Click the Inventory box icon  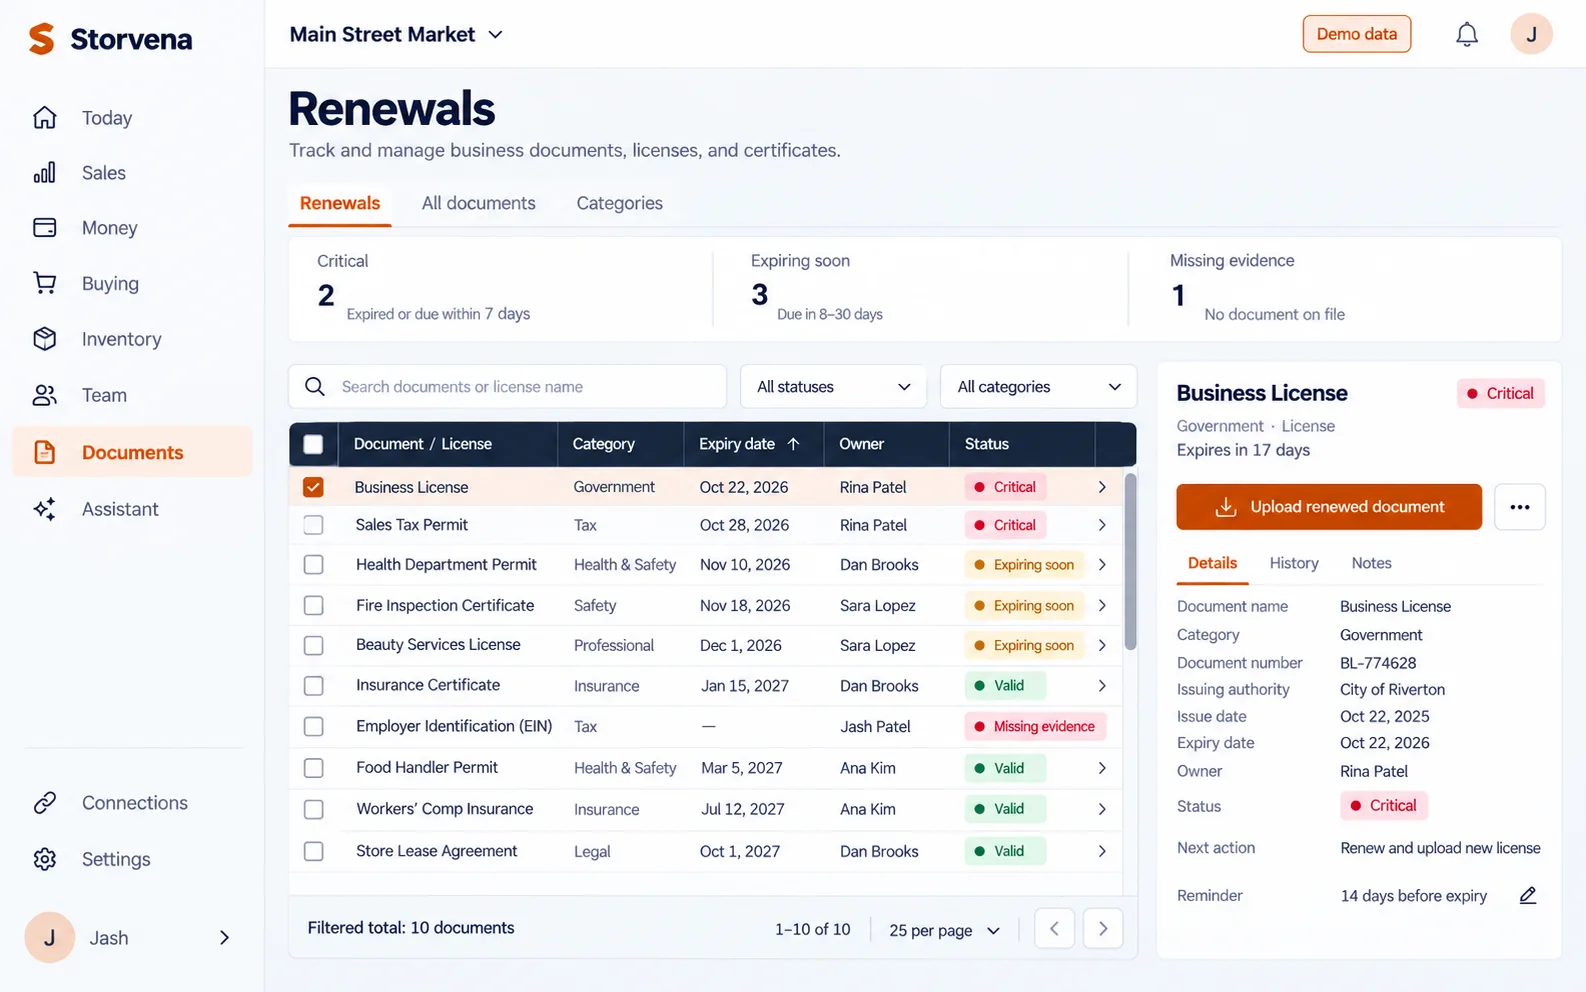45,339
